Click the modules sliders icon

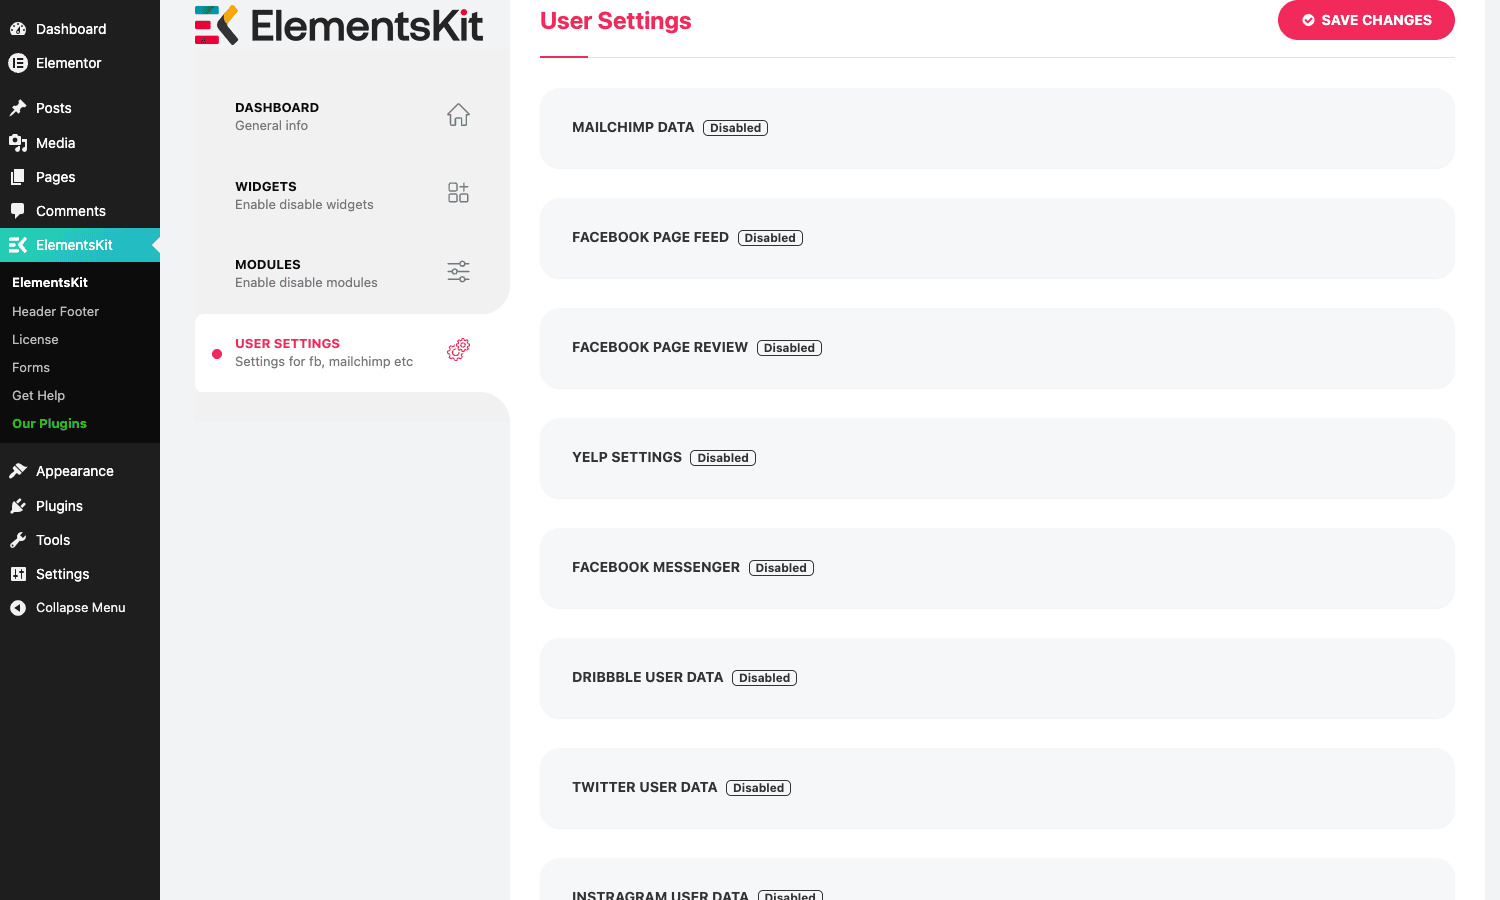coord(458,271)
